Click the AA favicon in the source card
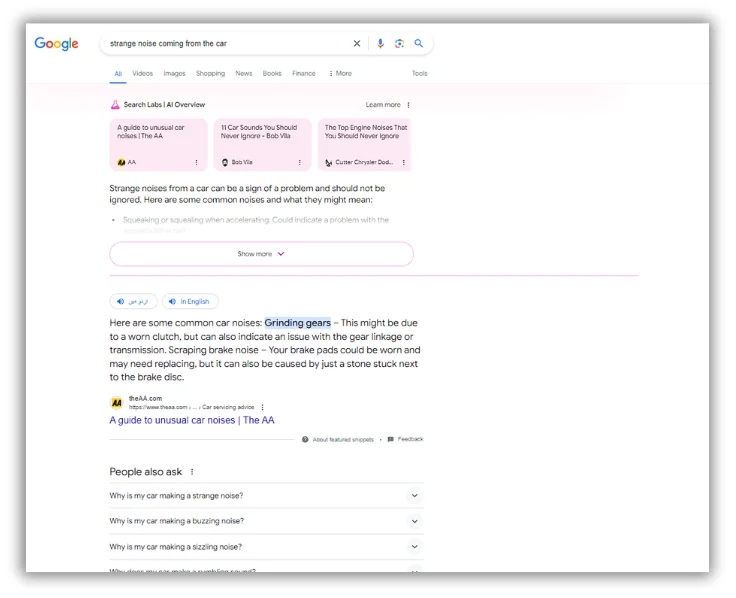This screenshot has width=736, height=598. 121,162
